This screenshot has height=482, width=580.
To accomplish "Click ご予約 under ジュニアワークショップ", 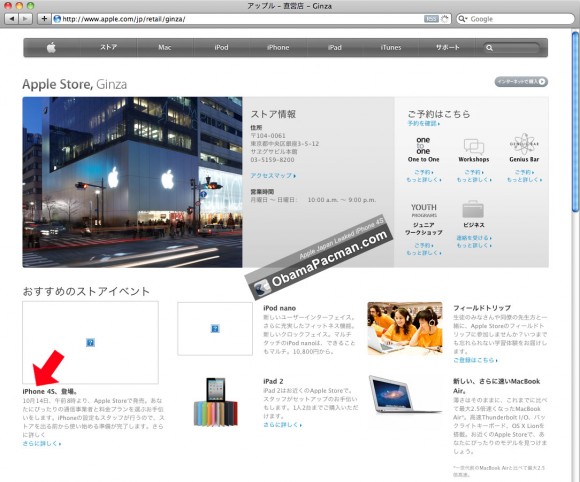I will (x=424, y=245).
